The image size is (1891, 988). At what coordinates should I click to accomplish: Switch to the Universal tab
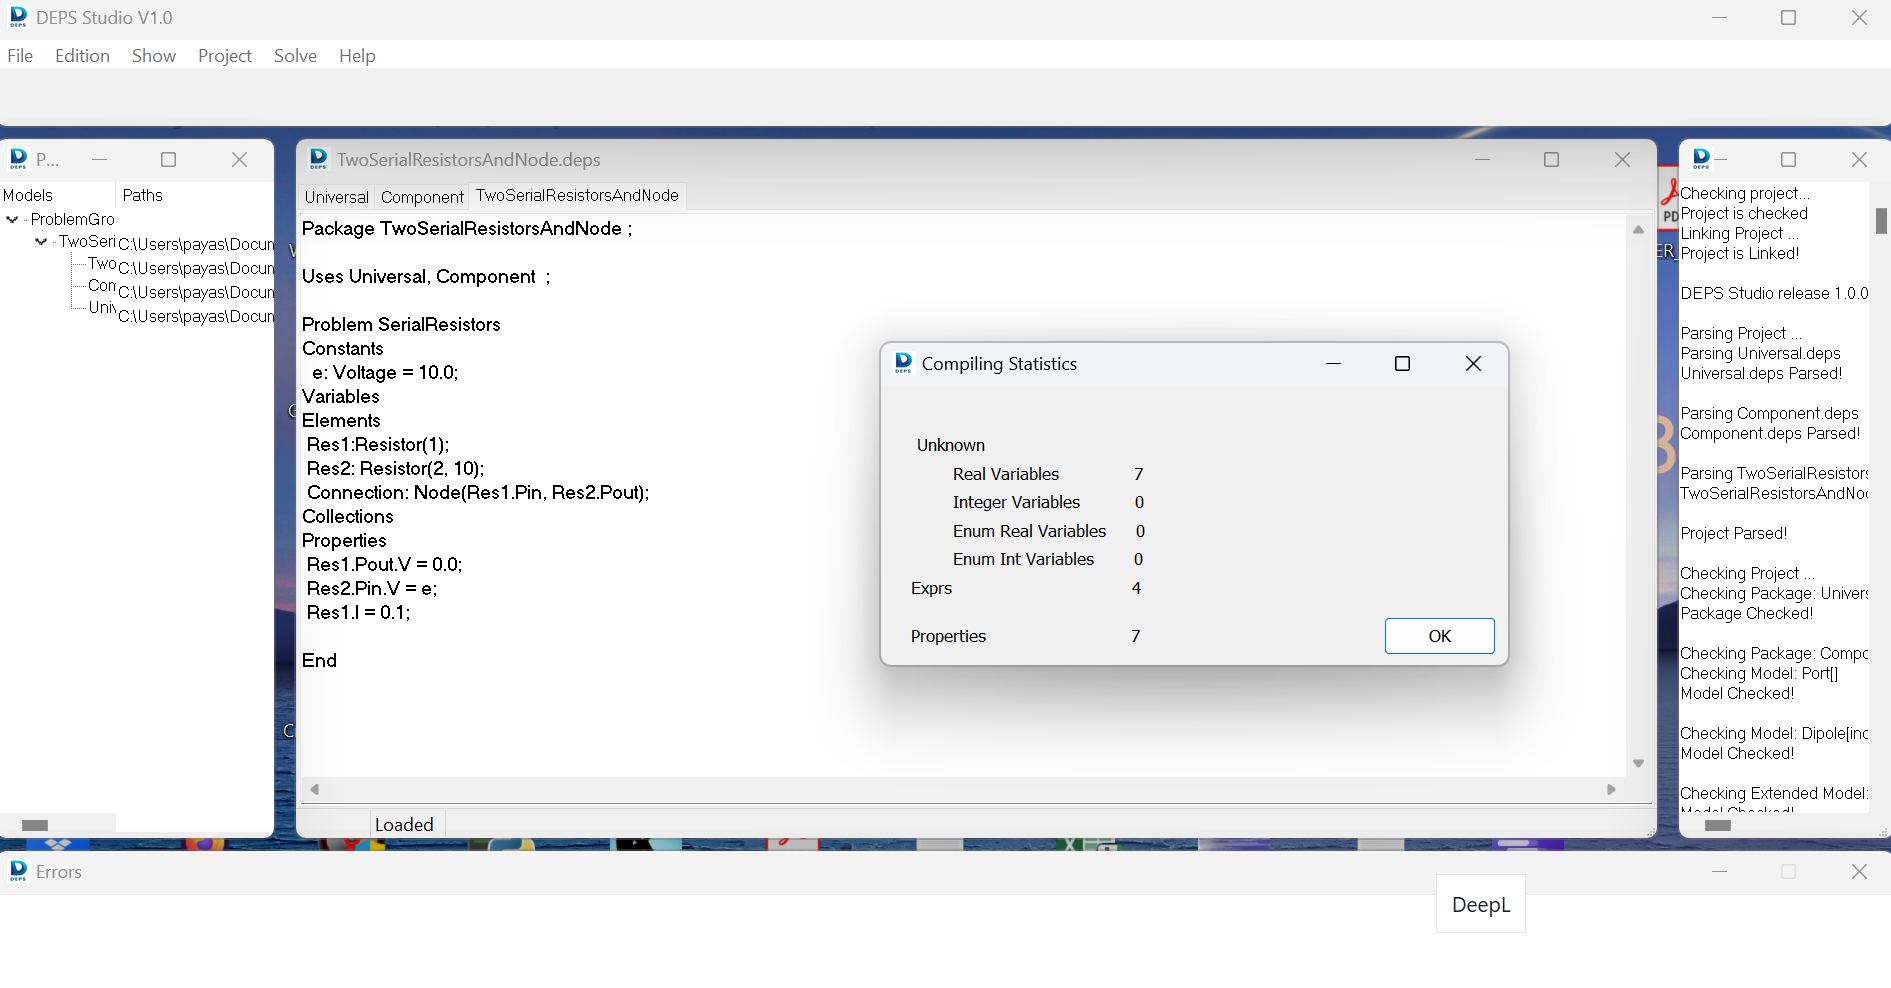coord(337,197)
